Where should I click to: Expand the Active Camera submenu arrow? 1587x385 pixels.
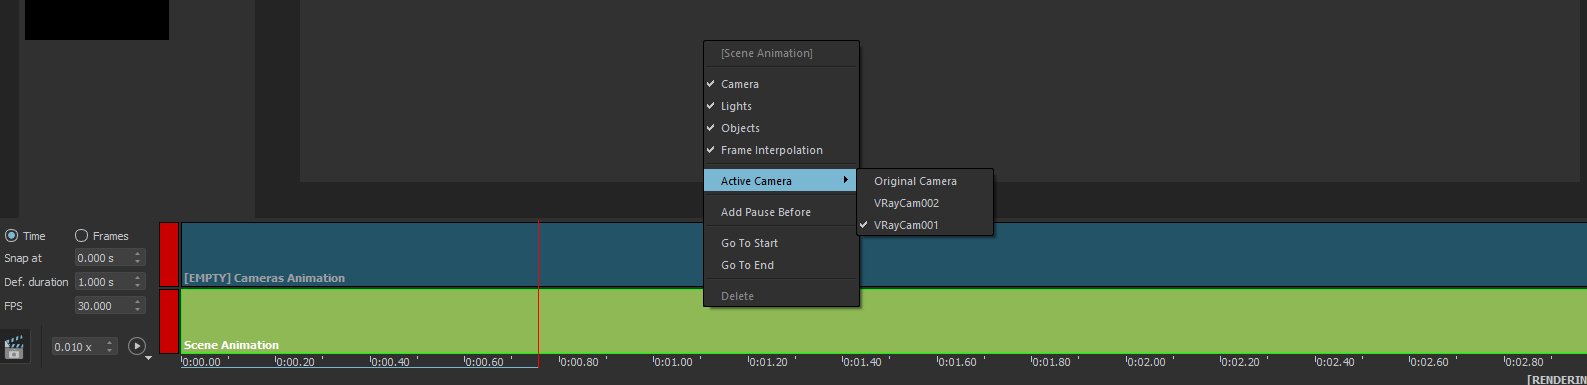(846, 180)
